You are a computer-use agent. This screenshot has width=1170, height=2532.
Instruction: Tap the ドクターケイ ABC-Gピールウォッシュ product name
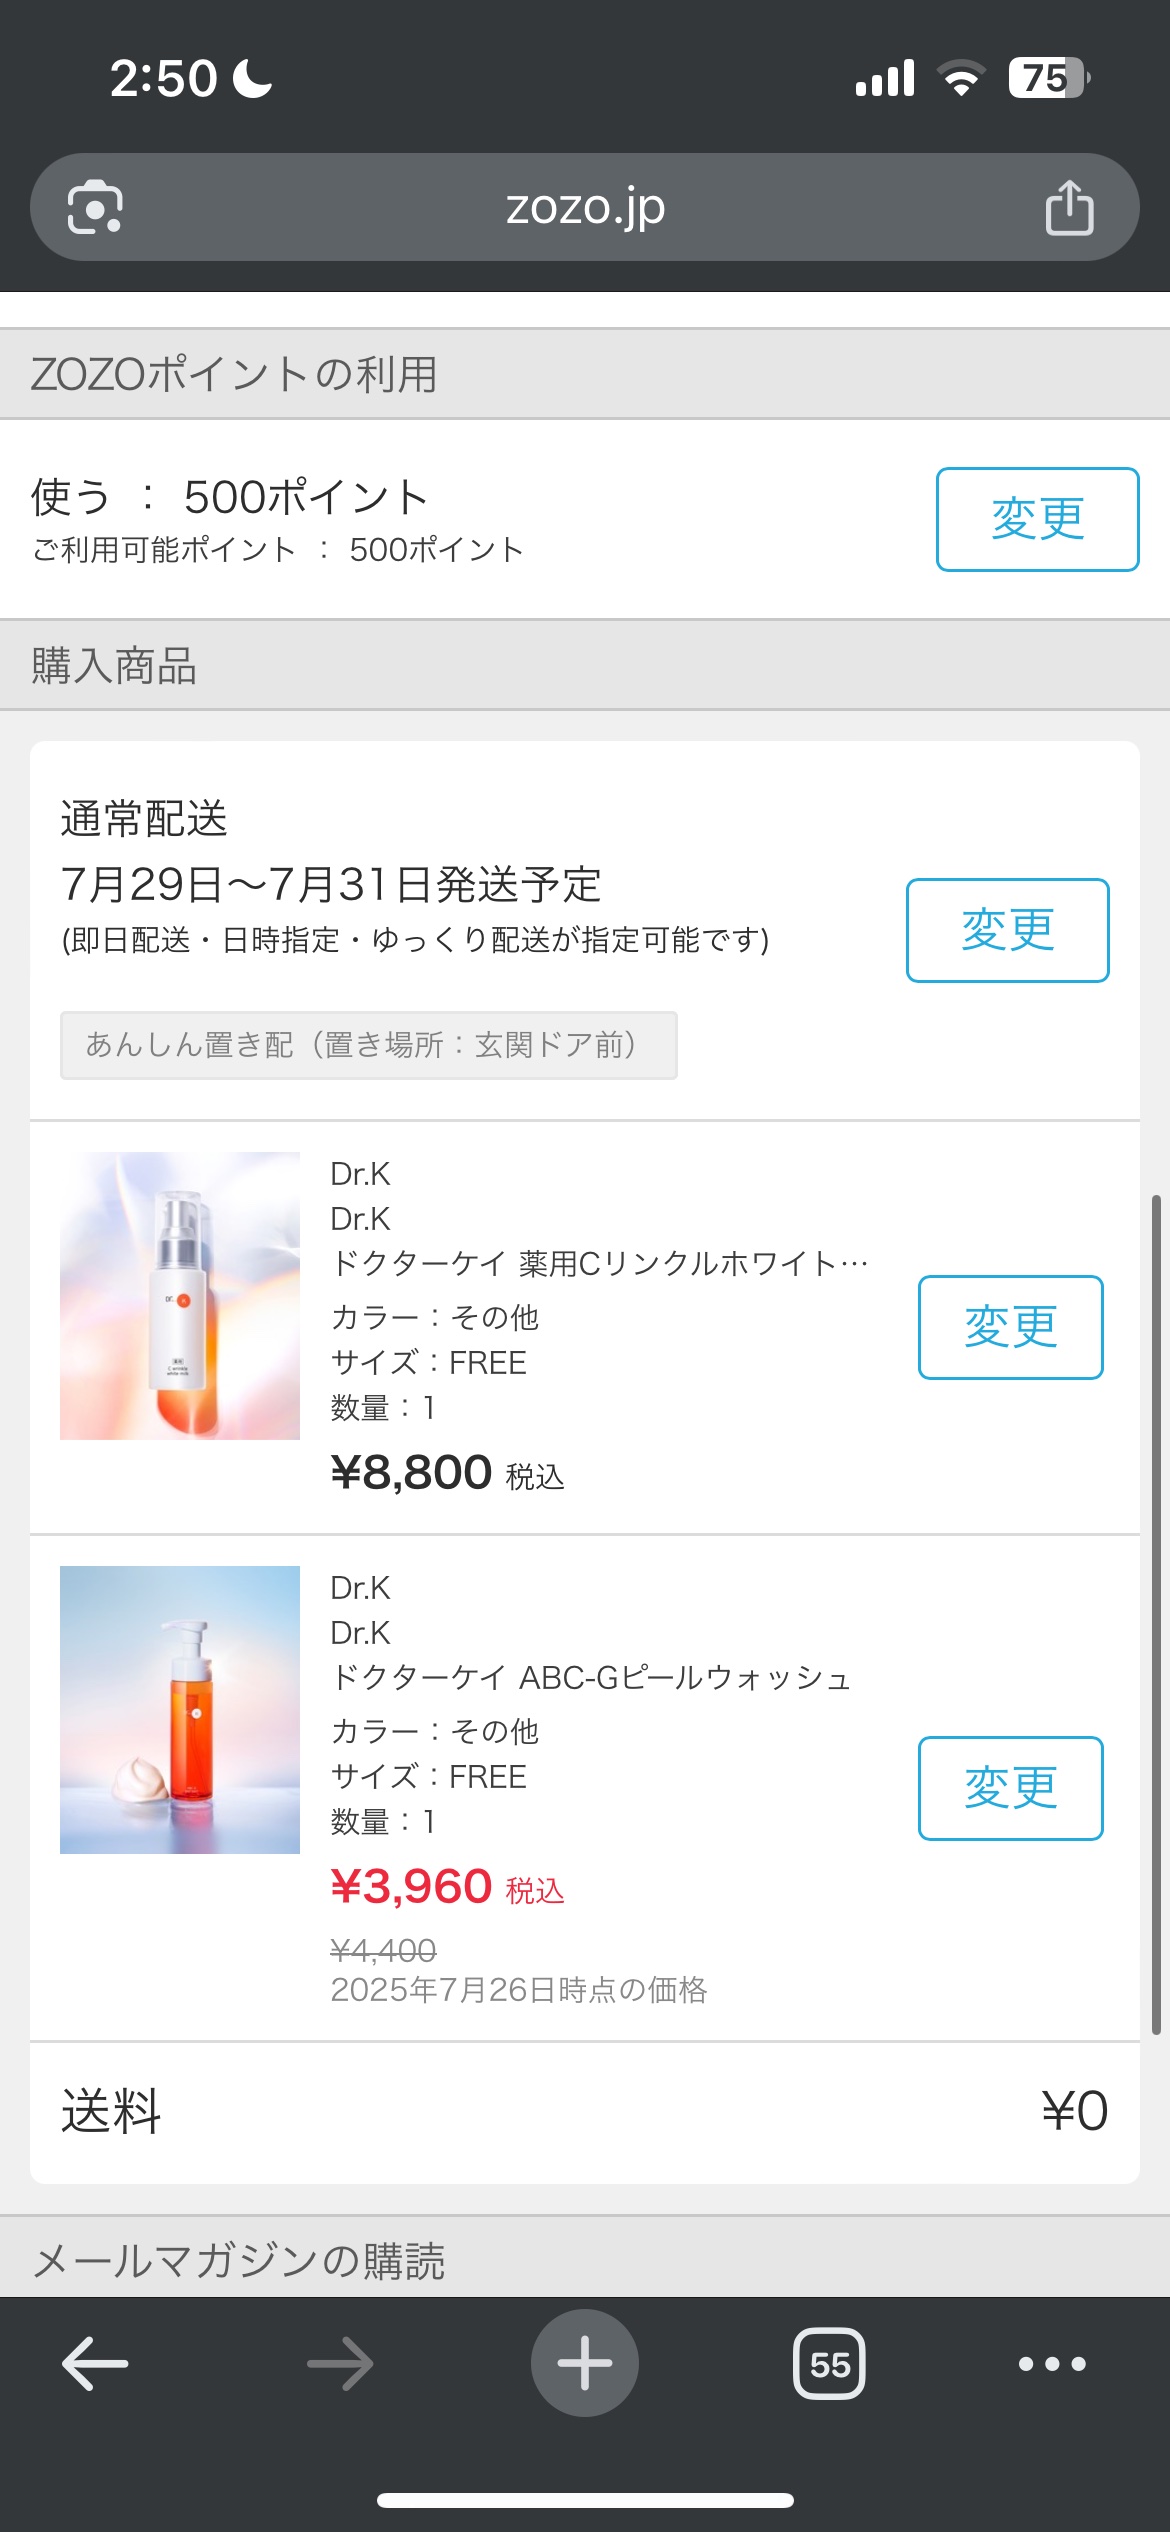click(590, 1678)
